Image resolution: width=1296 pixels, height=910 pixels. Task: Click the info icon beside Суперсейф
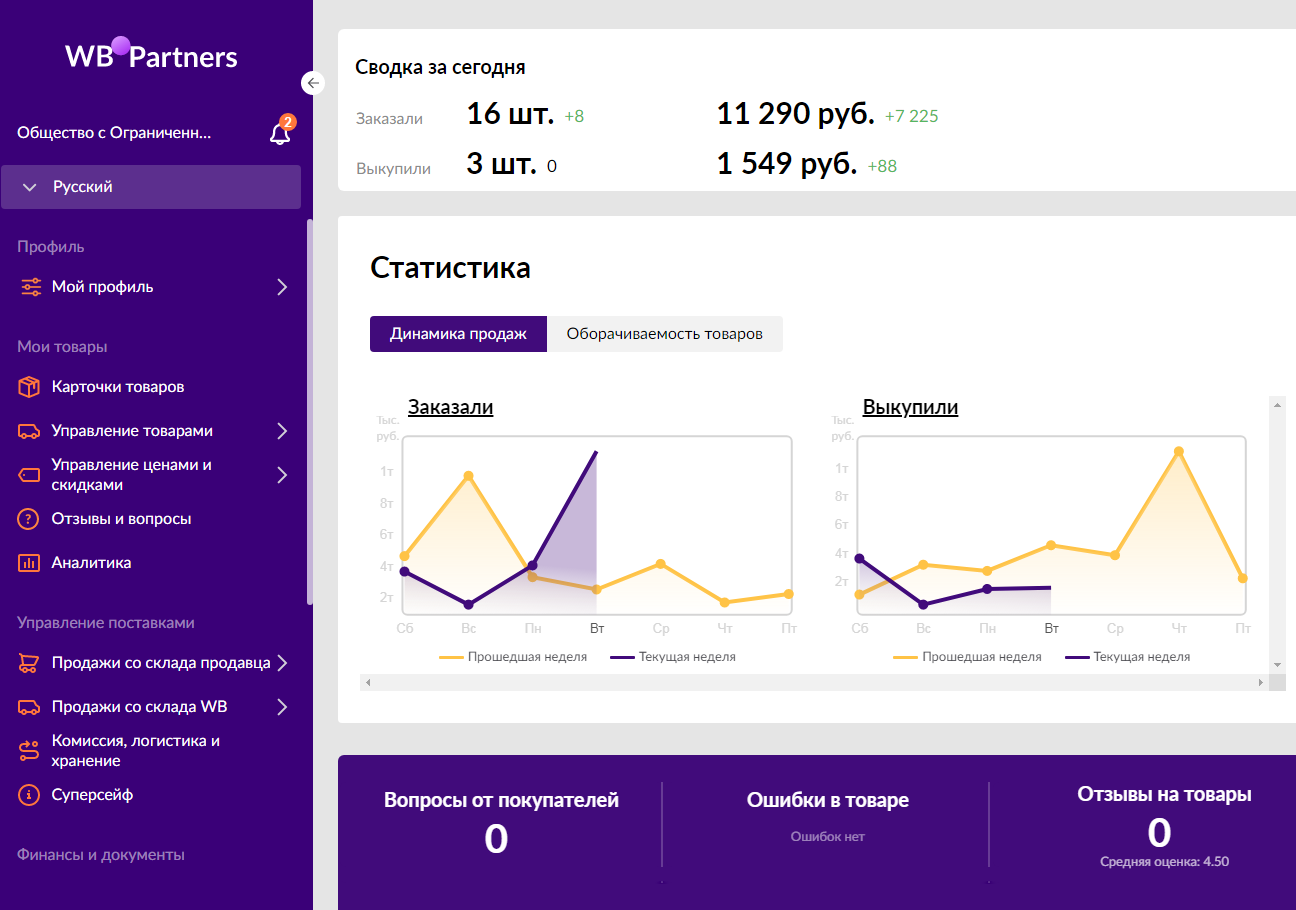click(30, 795)
